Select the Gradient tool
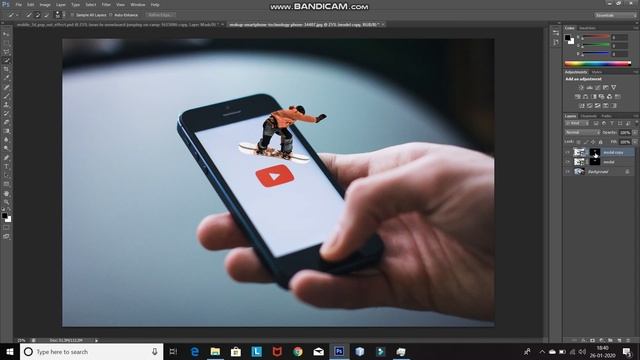Screen dimensions: 640x360 (6, 131)
